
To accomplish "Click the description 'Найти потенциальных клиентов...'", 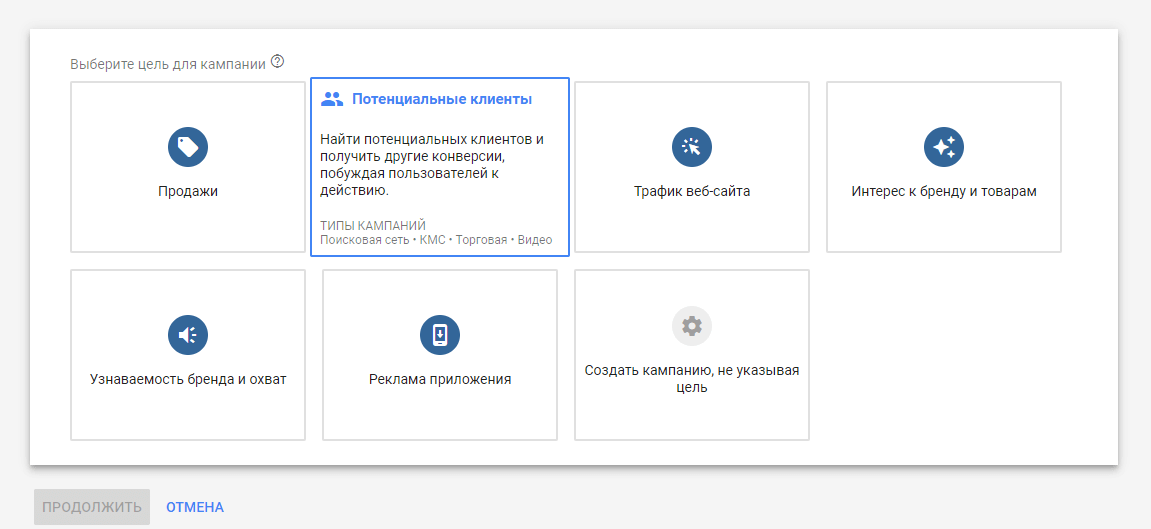I will pyautogui.click(x=432, y=165).
